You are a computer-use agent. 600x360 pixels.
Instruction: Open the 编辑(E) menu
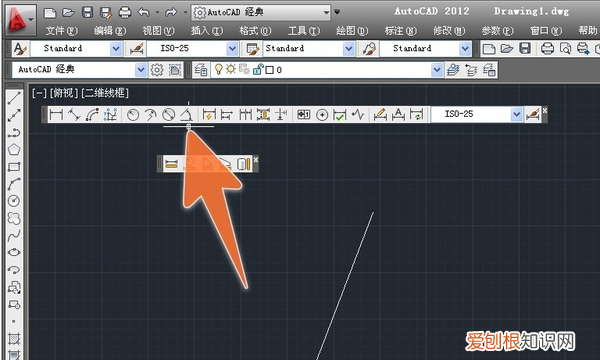(x=110, y=31)
